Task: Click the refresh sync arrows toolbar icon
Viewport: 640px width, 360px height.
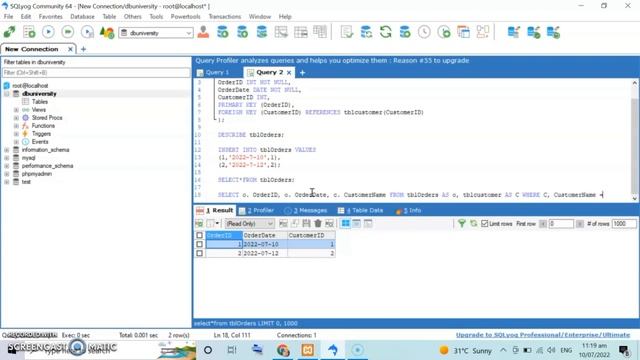Action: click(385, 32)
